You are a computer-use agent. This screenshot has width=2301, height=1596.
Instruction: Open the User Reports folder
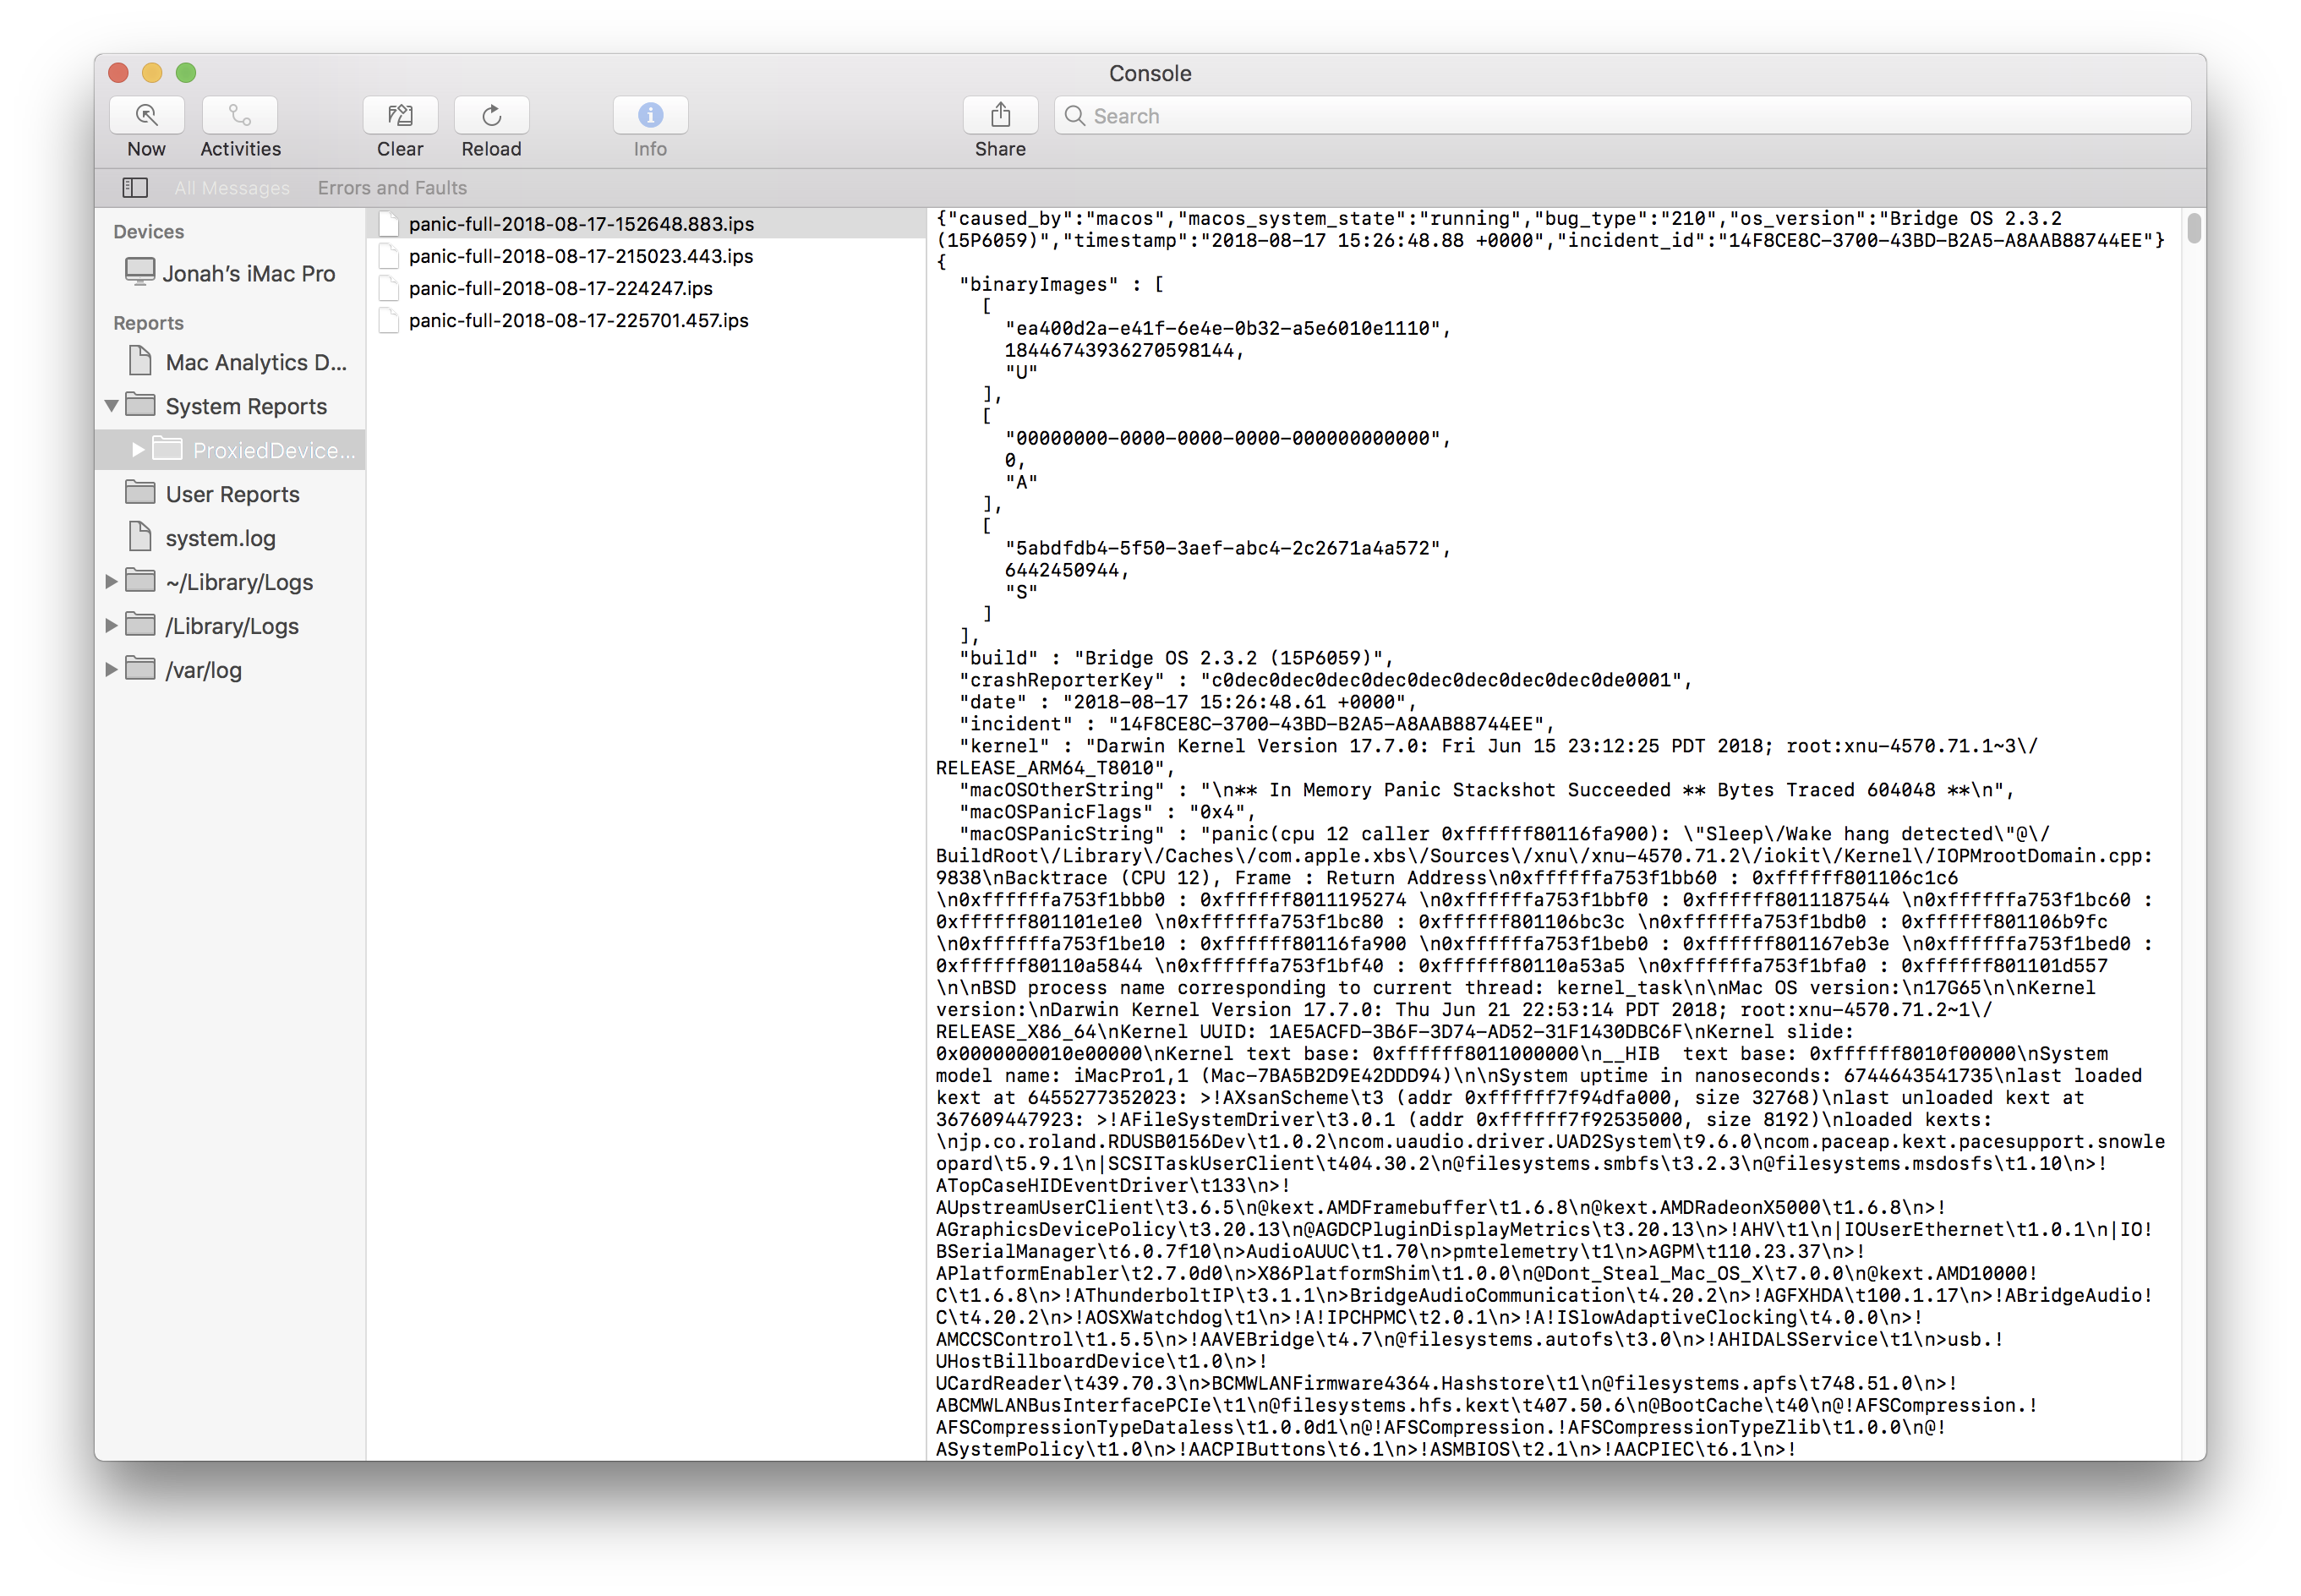click(232, 494)
